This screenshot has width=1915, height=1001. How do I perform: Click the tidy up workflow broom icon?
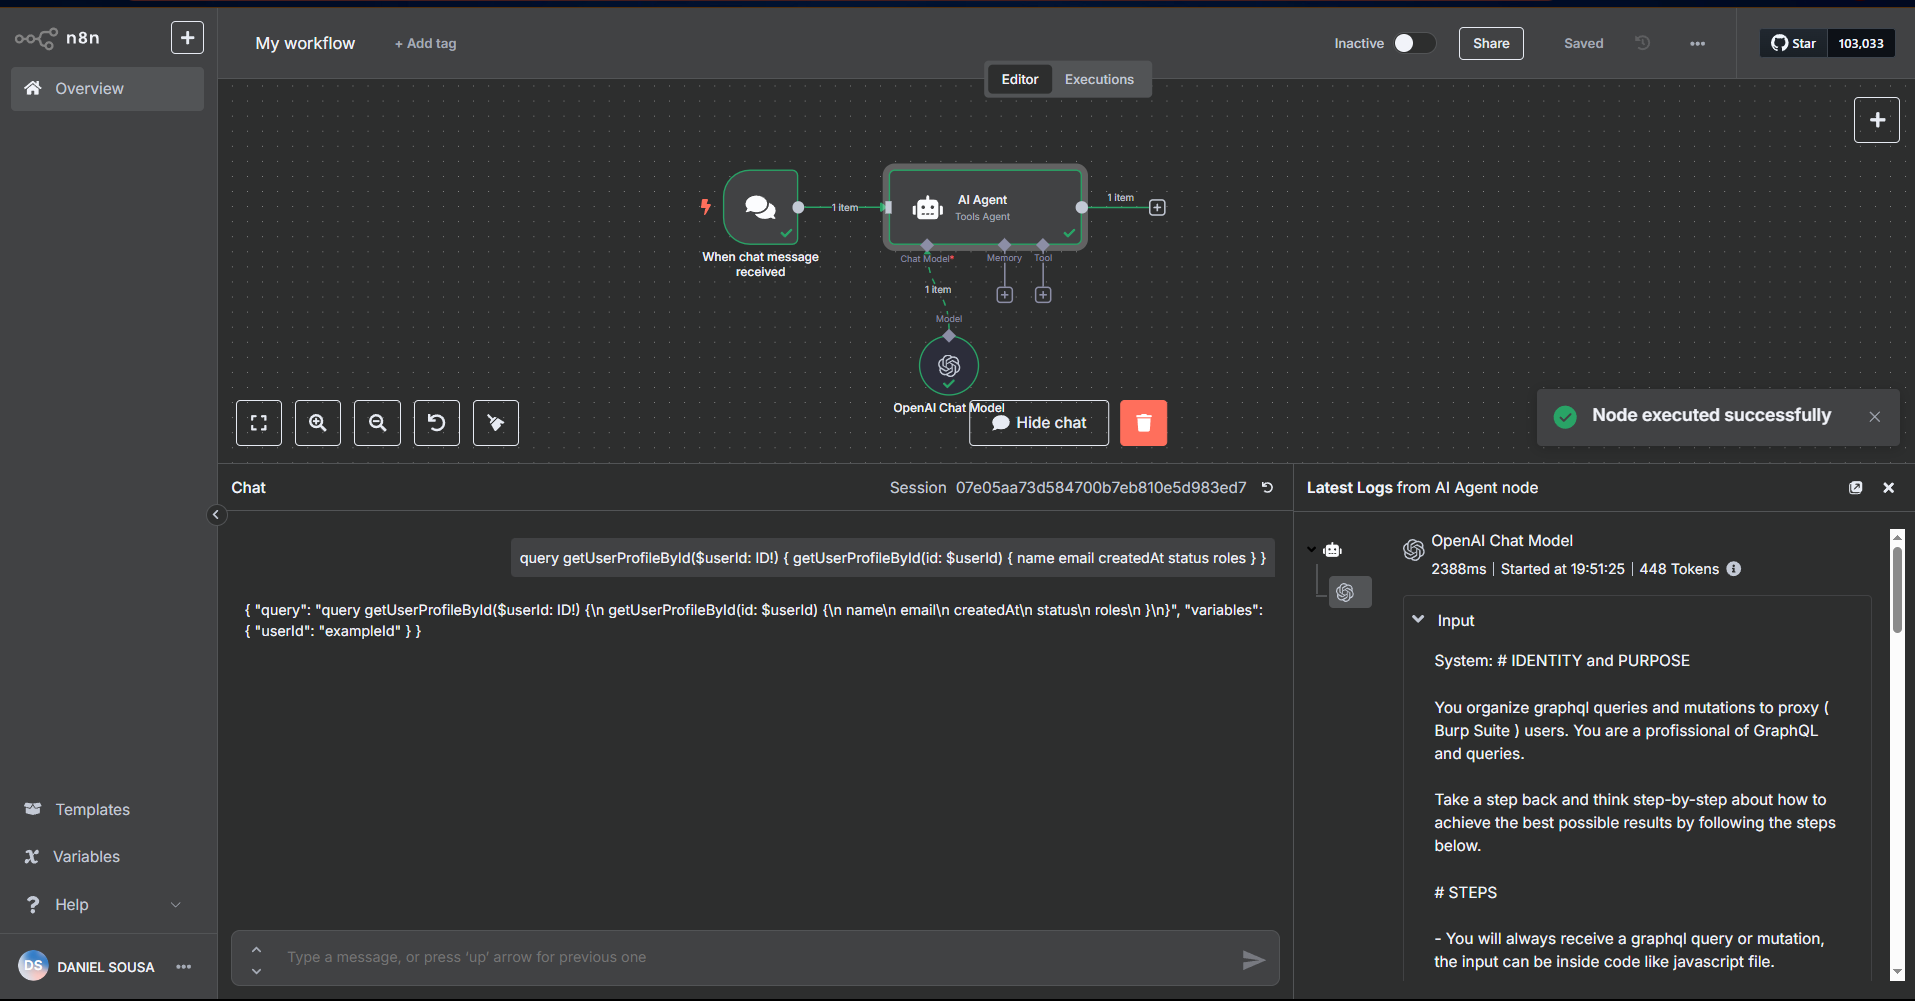click(x=496, y=423)
